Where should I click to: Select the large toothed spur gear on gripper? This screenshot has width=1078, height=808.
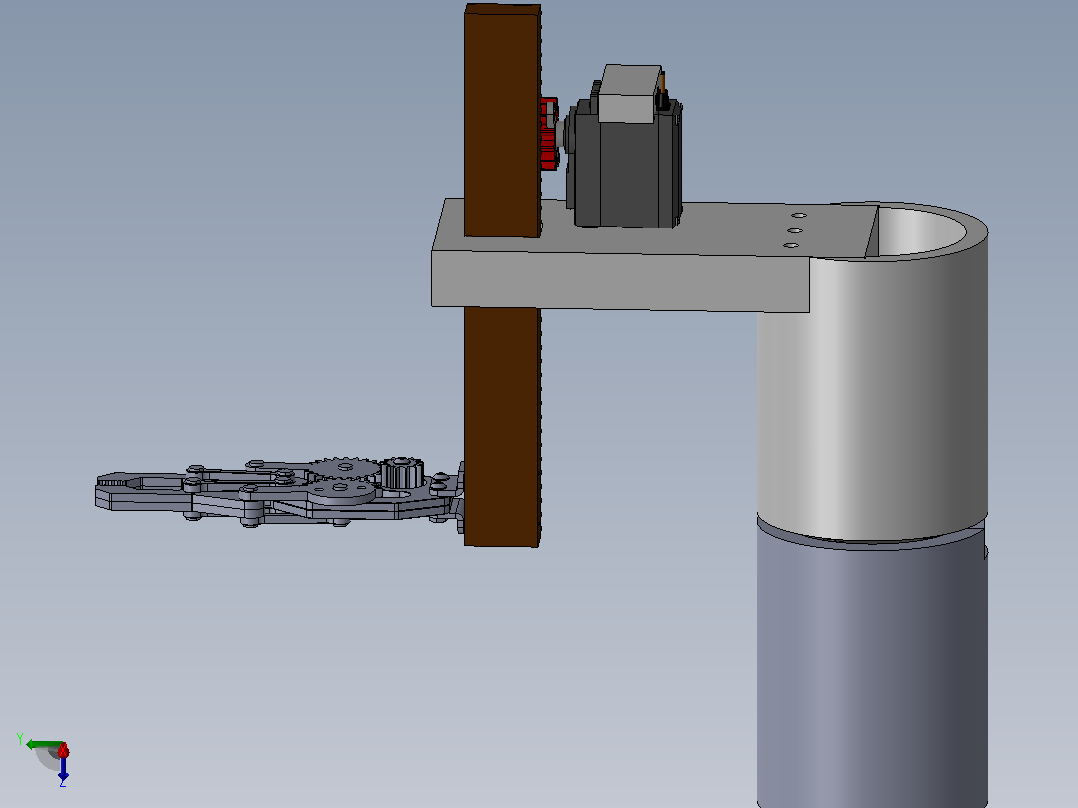tap(342, 468)
